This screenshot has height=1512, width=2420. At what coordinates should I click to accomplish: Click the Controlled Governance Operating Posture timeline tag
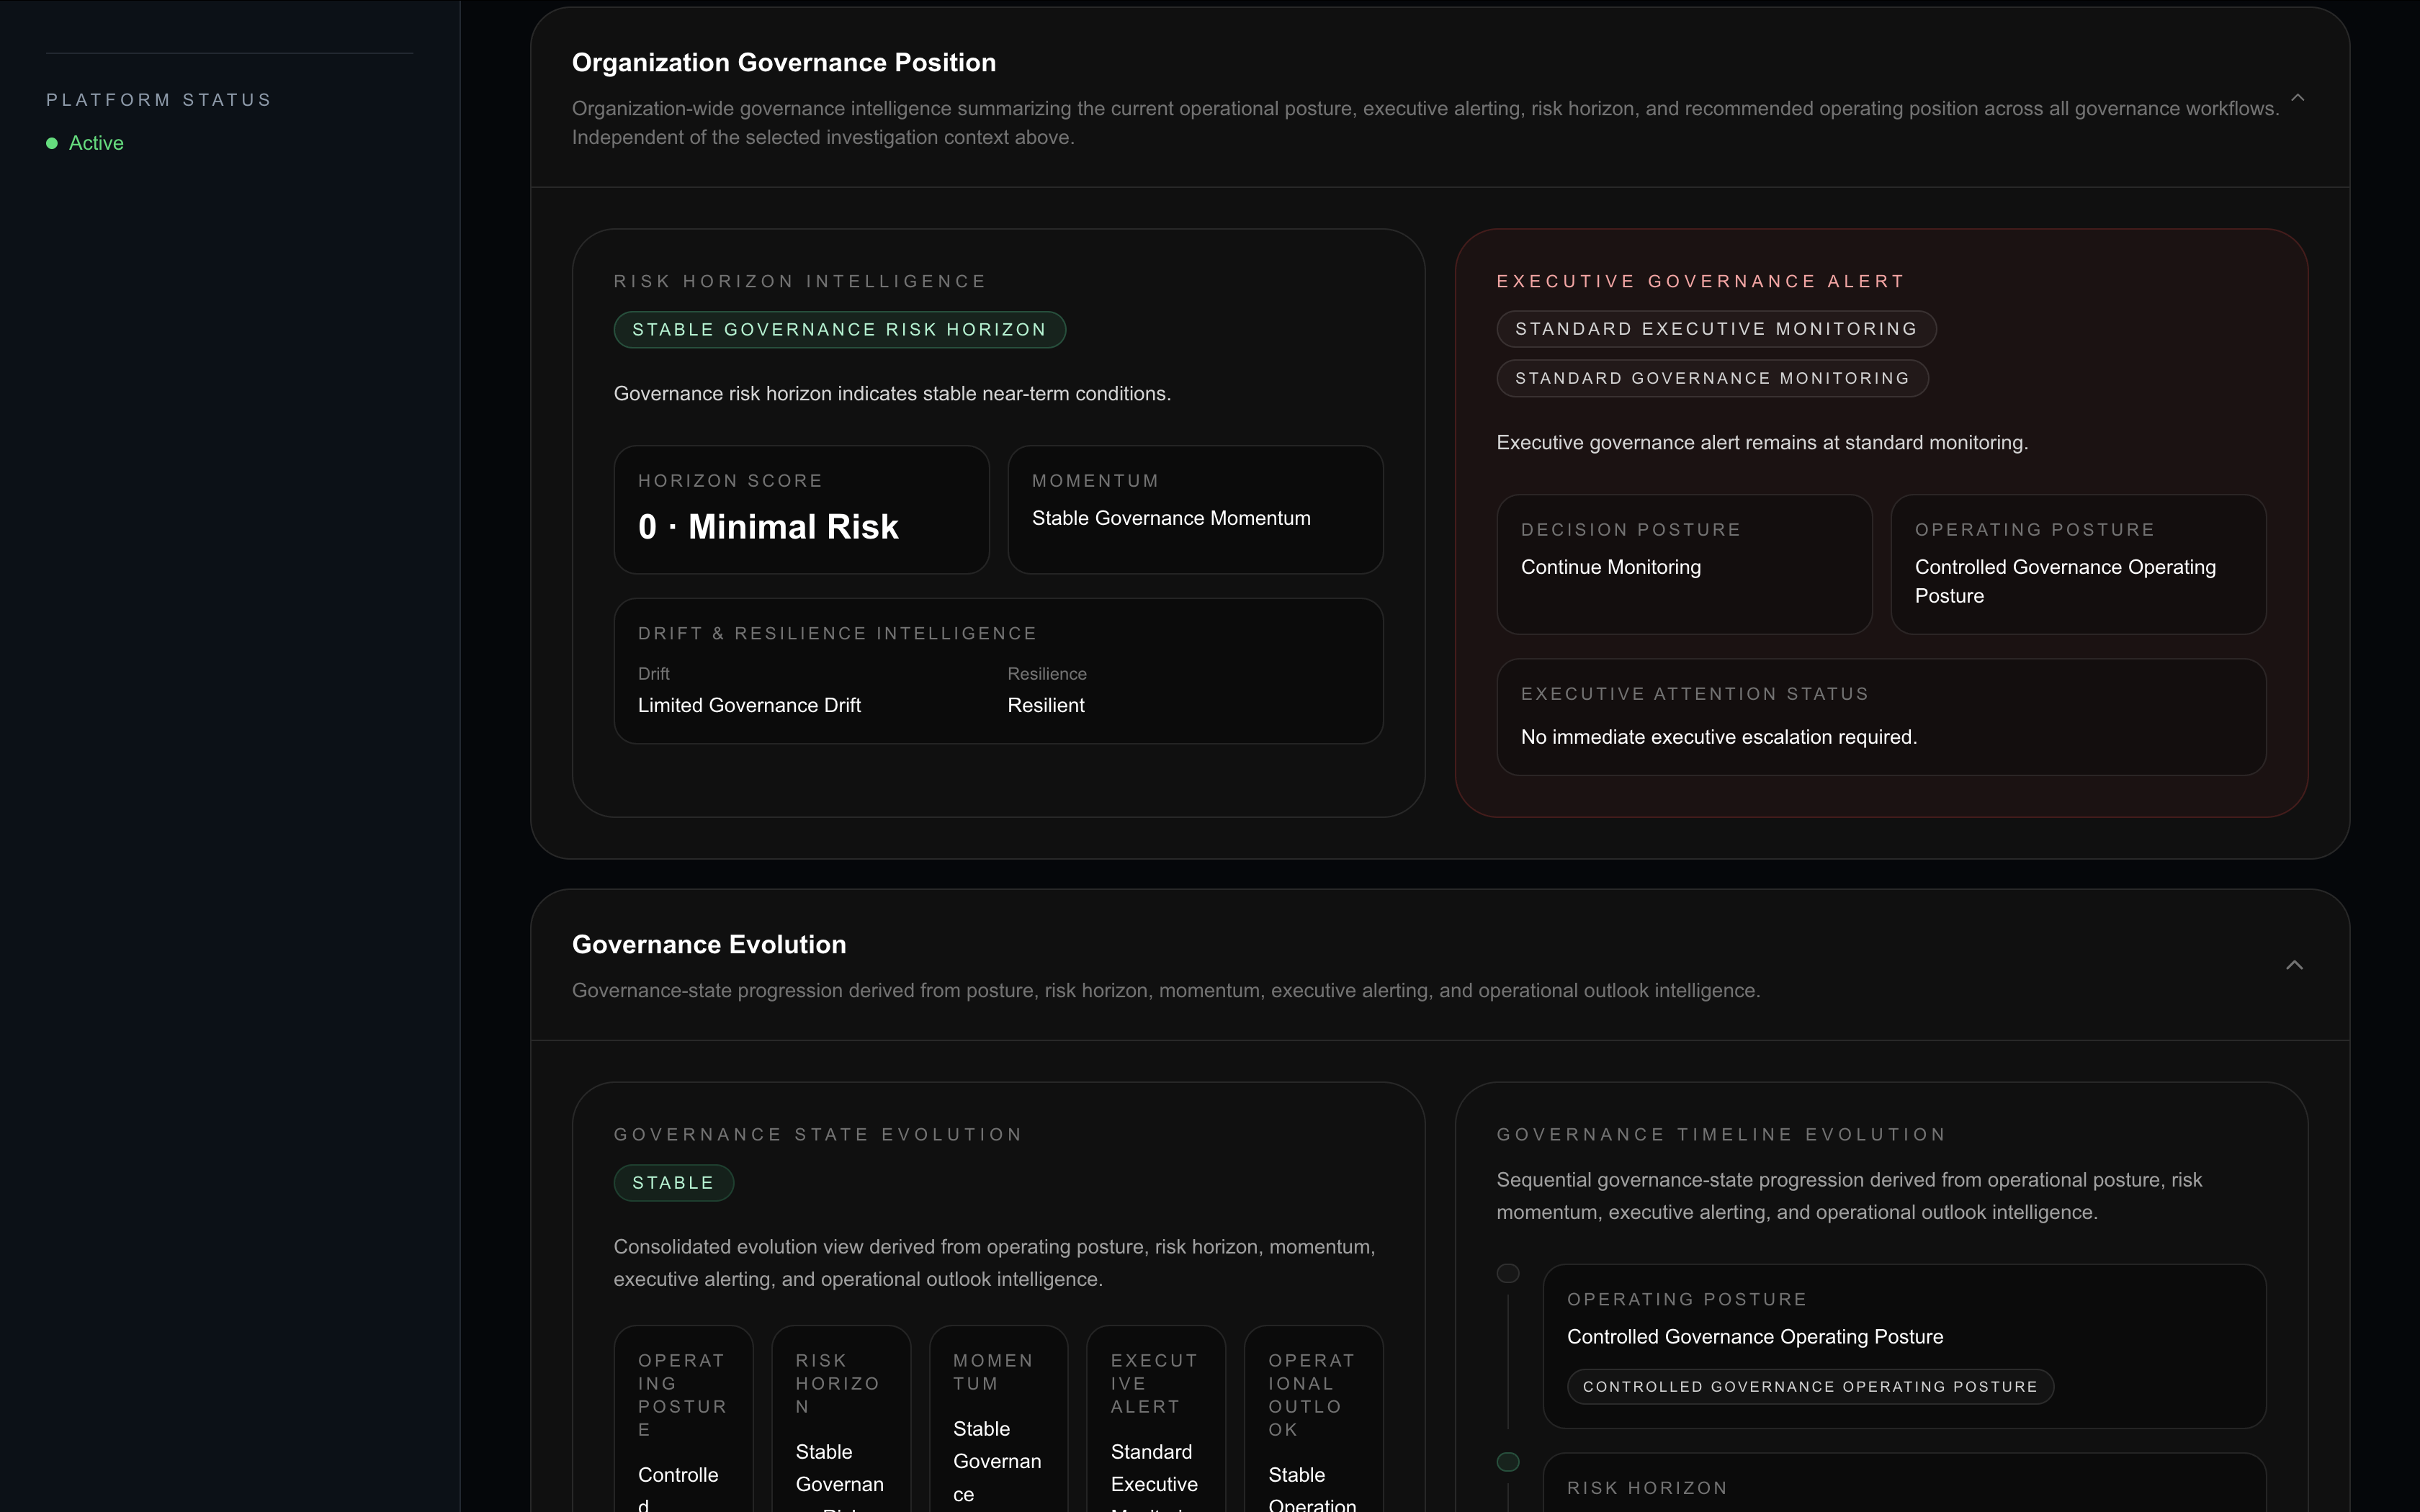(x=1810, y=1386)
